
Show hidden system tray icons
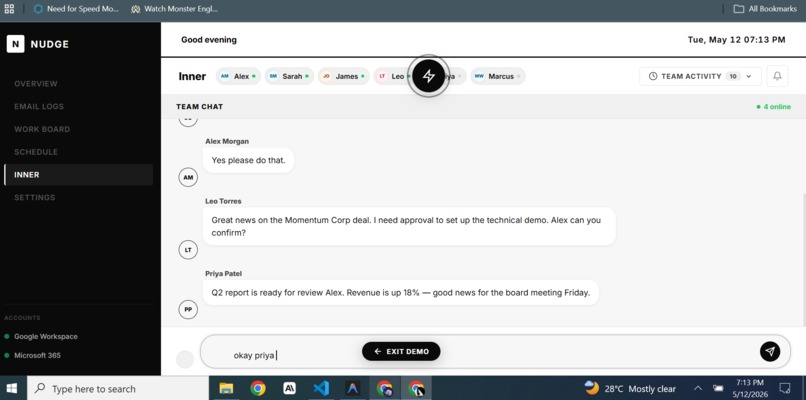click(x=698, y=388)
